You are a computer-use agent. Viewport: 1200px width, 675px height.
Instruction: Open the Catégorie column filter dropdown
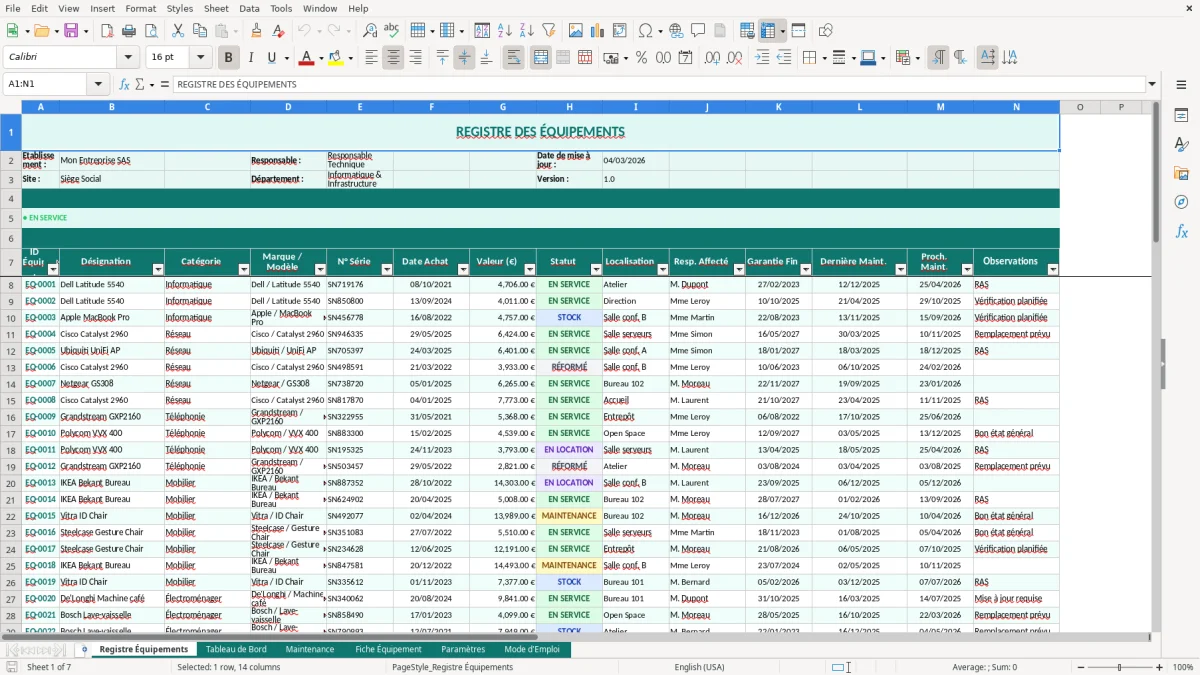click(x=244, y=269)
